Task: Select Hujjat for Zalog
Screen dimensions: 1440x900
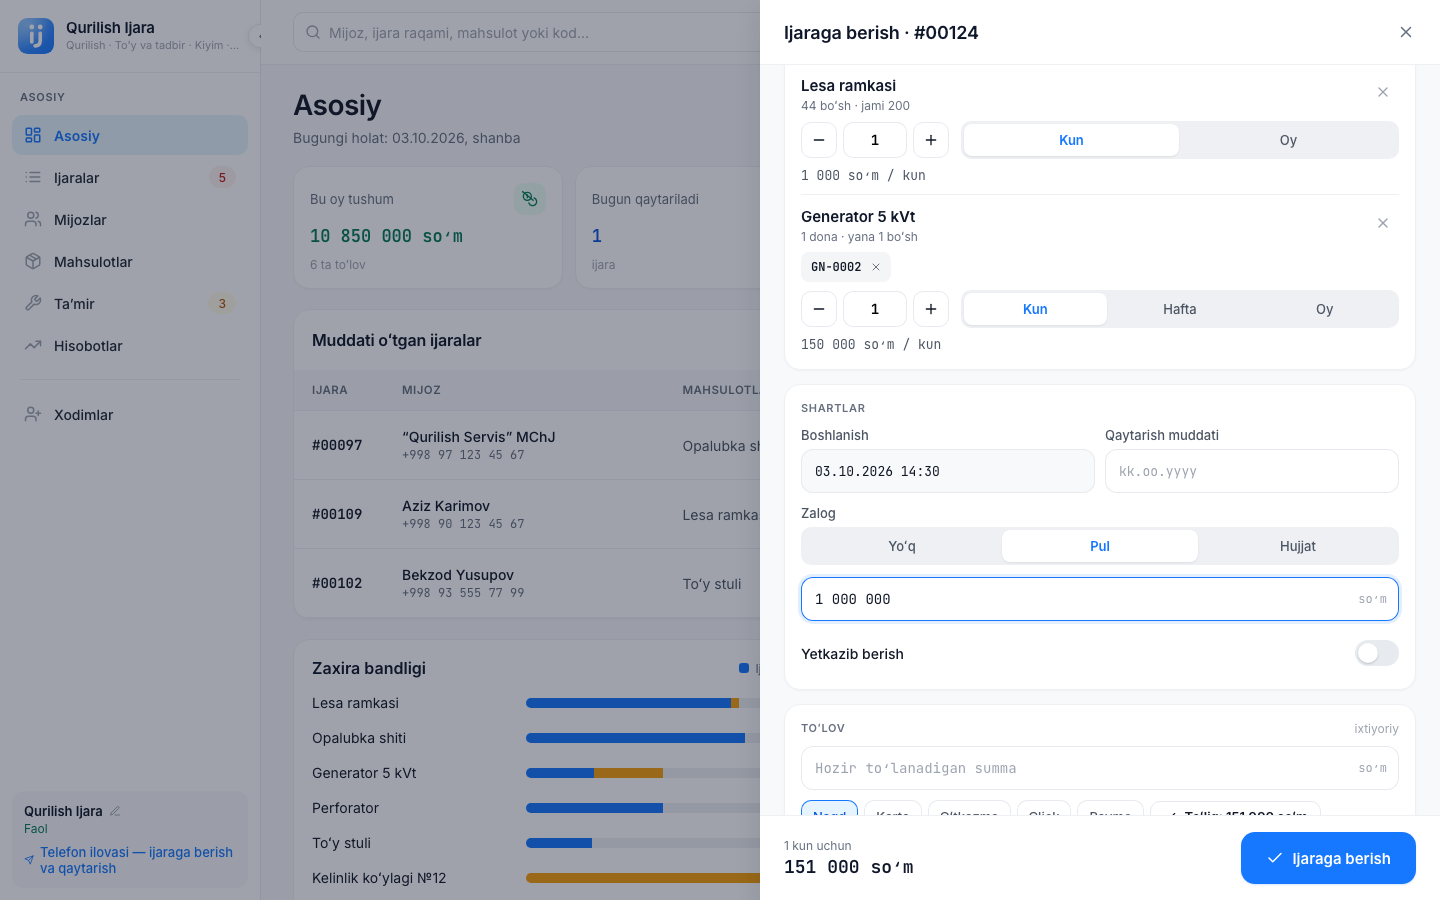Action: click(1298, 546)
